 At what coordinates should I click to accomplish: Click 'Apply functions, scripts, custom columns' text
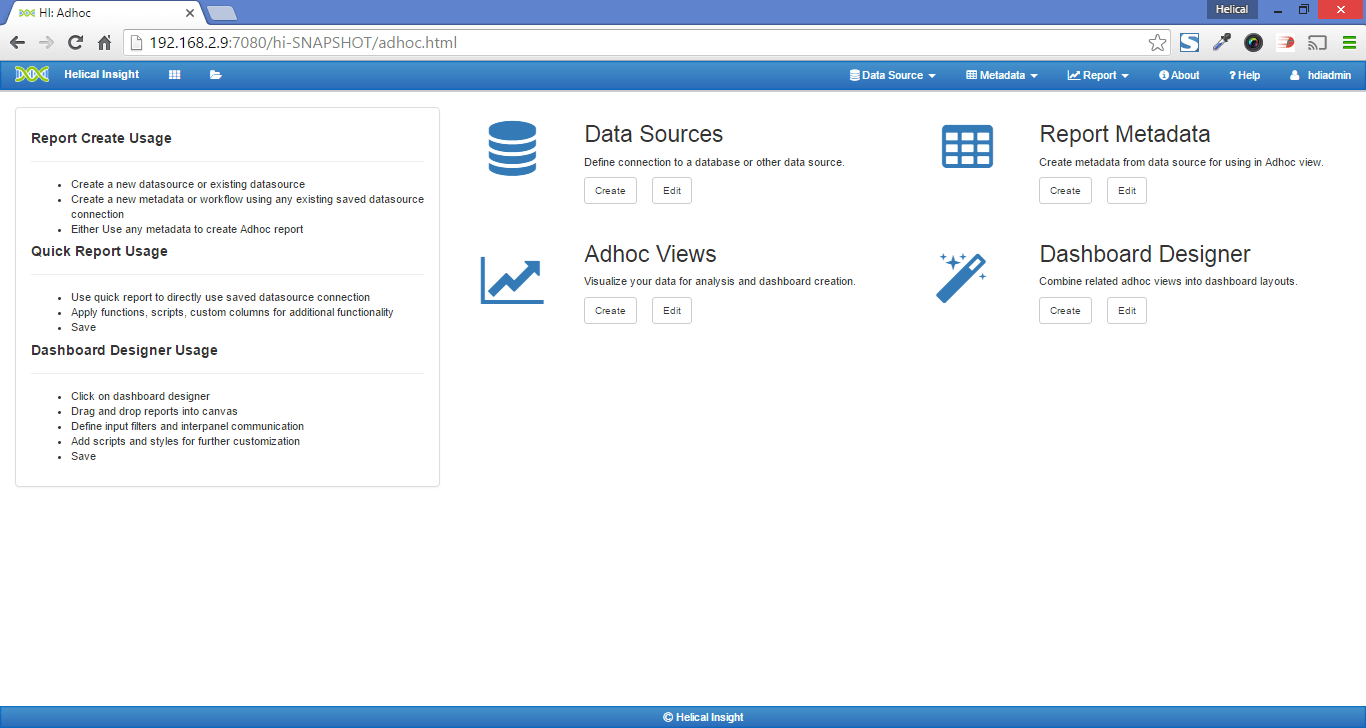point(232,312)
